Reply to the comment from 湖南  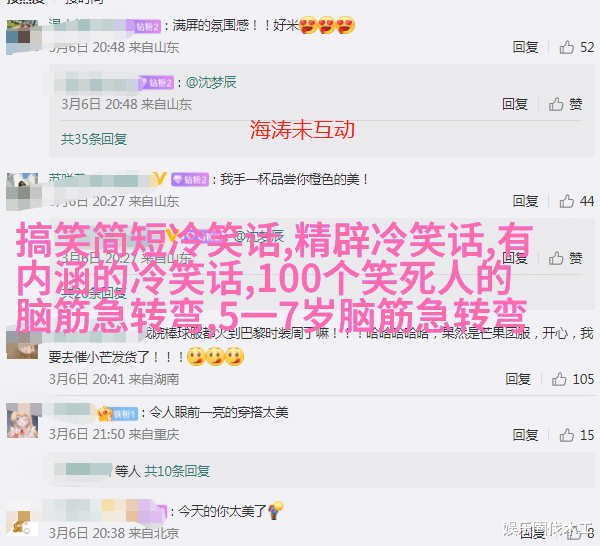[x=518, y=379]
